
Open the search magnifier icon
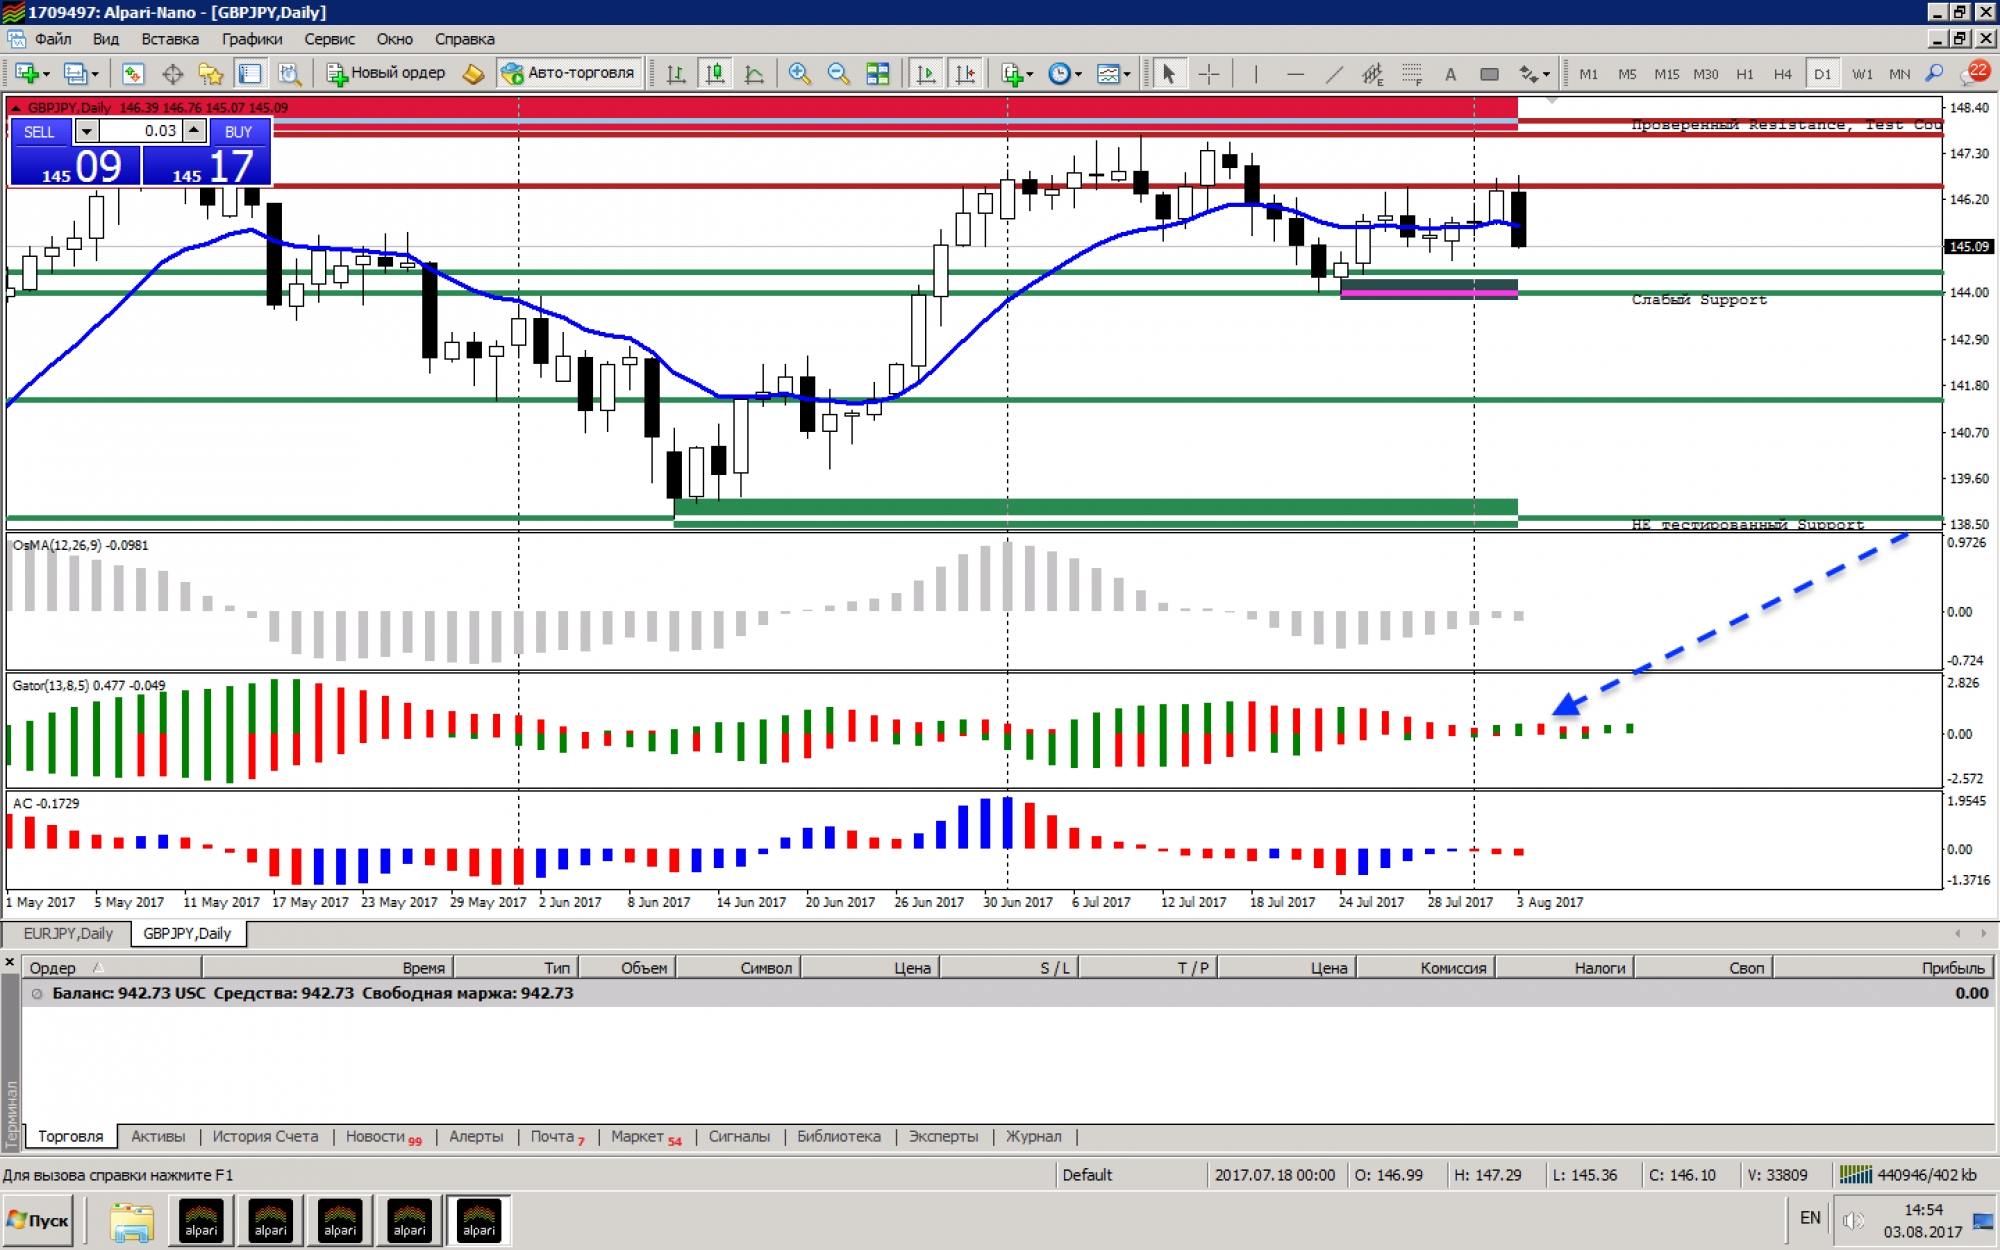coord(1935,73)
